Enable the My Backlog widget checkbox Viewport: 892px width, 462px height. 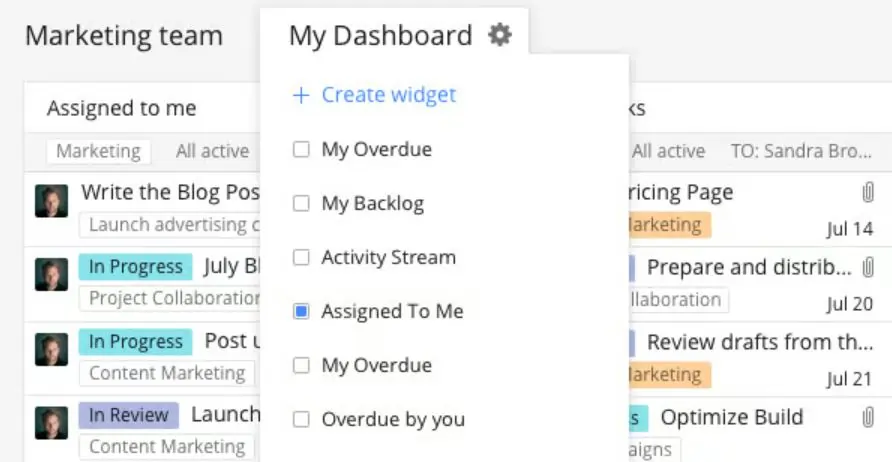pos(301,204)
